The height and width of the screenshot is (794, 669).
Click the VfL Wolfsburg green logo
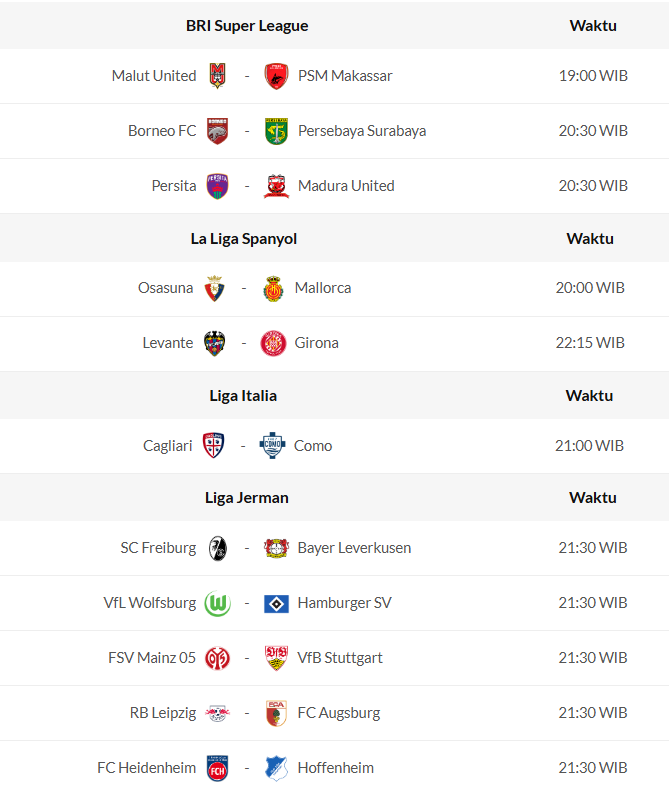(x=218, y=603)
